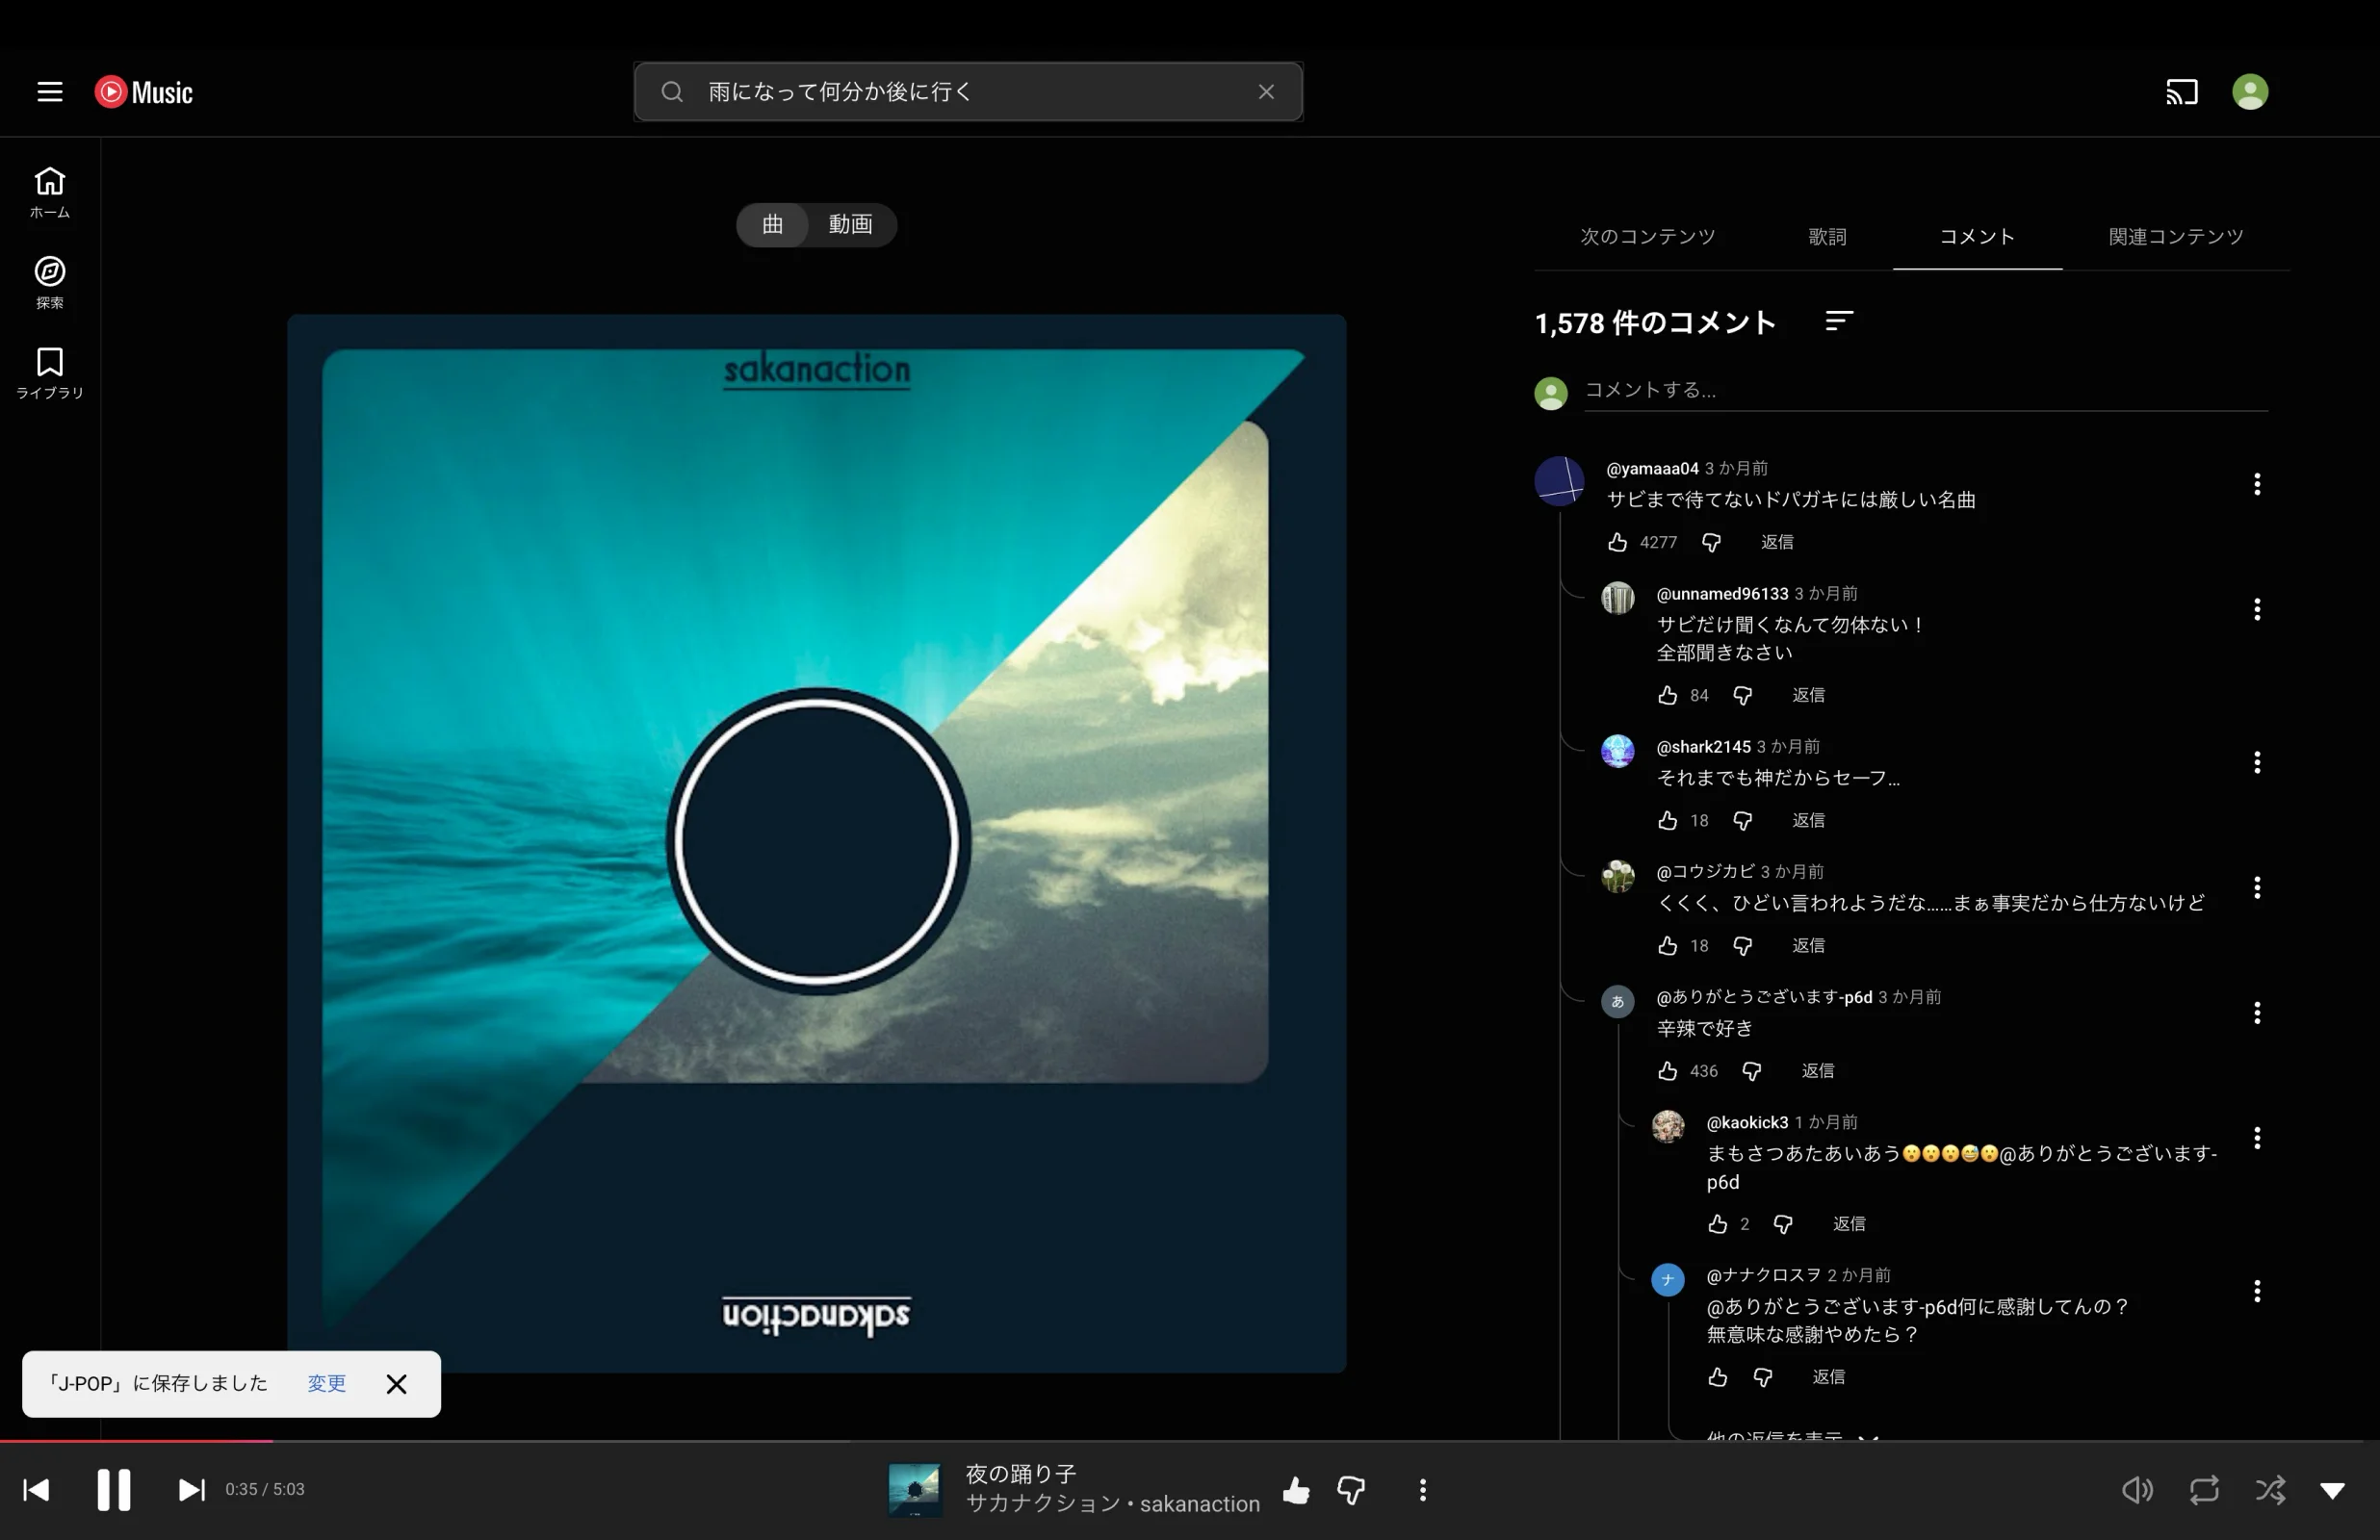Reply to @shark2145
The image size is (2380, 1540).
pyautogui.click(x=1808, y=820)
